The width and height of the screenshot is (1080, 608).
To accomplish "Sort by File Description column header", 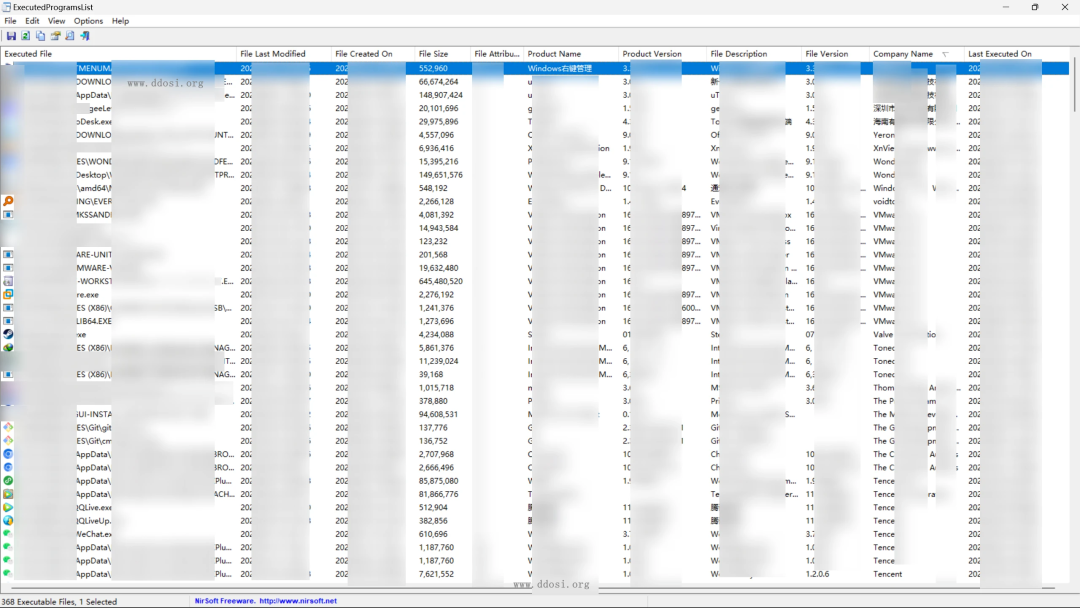I will click(x=754, y=54).
